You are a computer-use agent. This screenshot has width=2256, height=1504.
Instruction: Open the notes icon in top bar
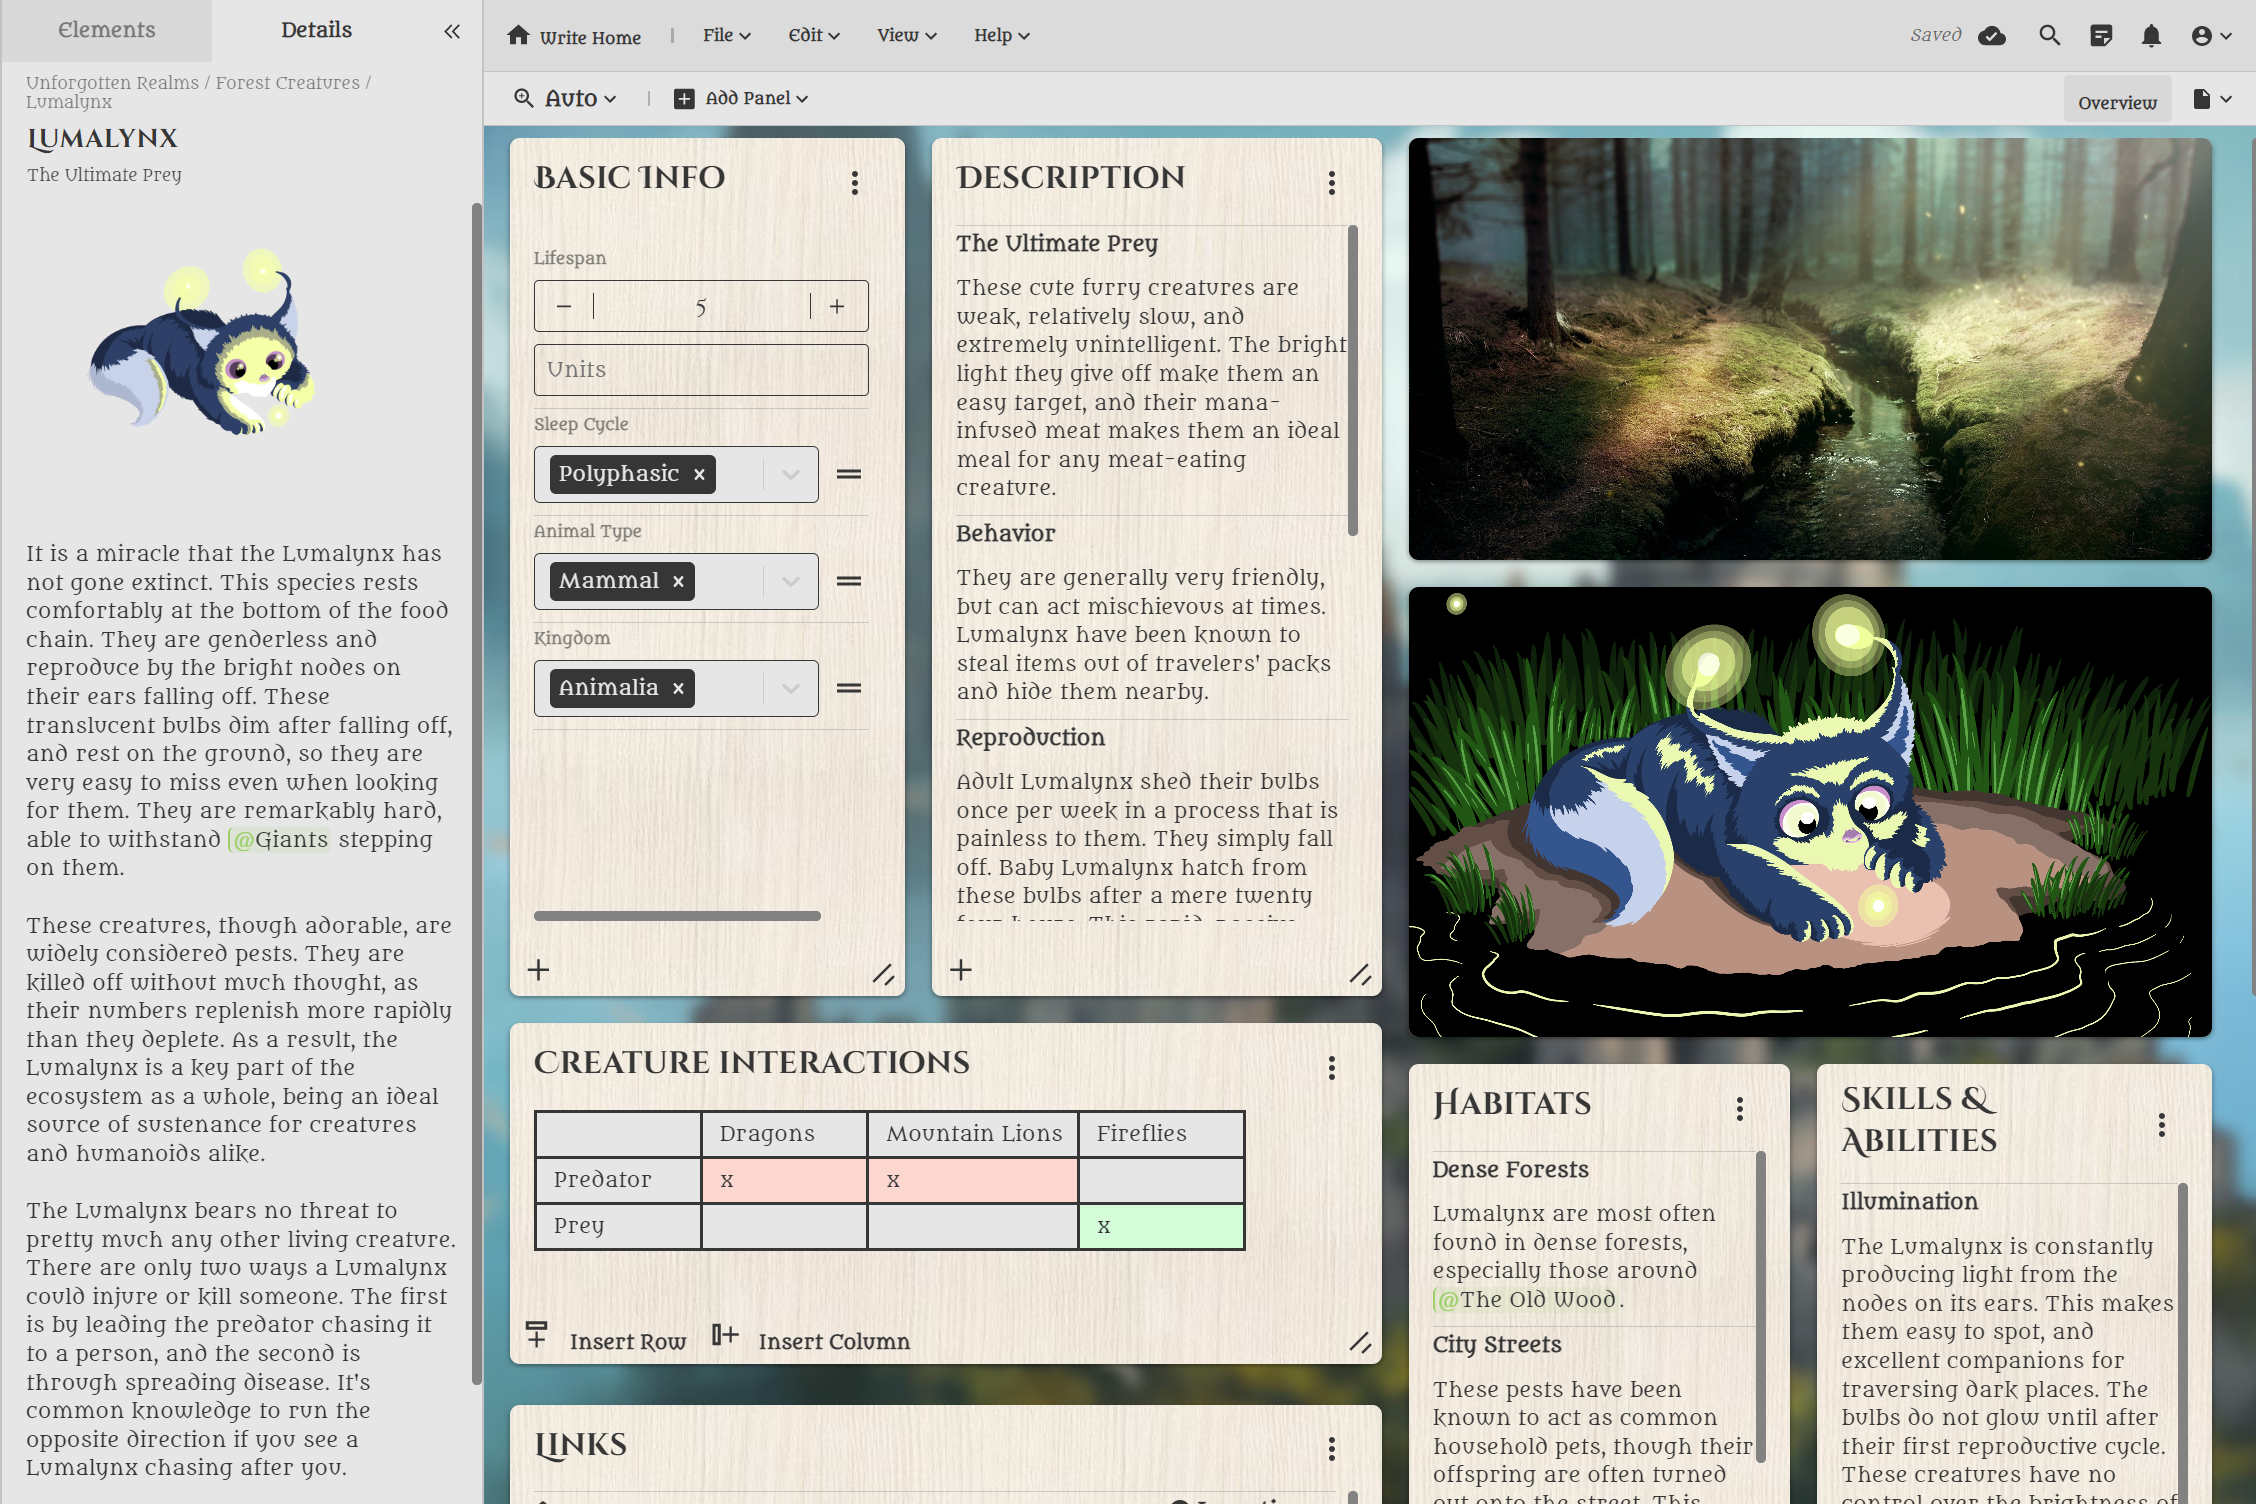[x=2101, y=36]
